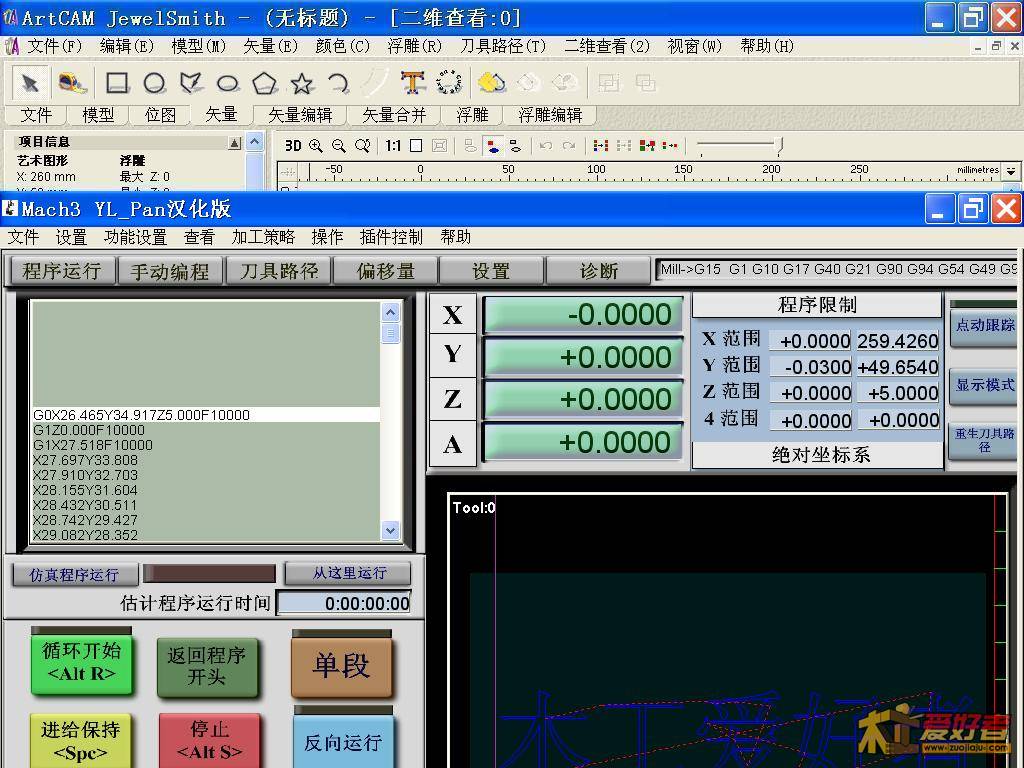Select the ellipse vector tool
This screenshot has width=1024, height=768.
pyautogui.click(x=227, y=83)
